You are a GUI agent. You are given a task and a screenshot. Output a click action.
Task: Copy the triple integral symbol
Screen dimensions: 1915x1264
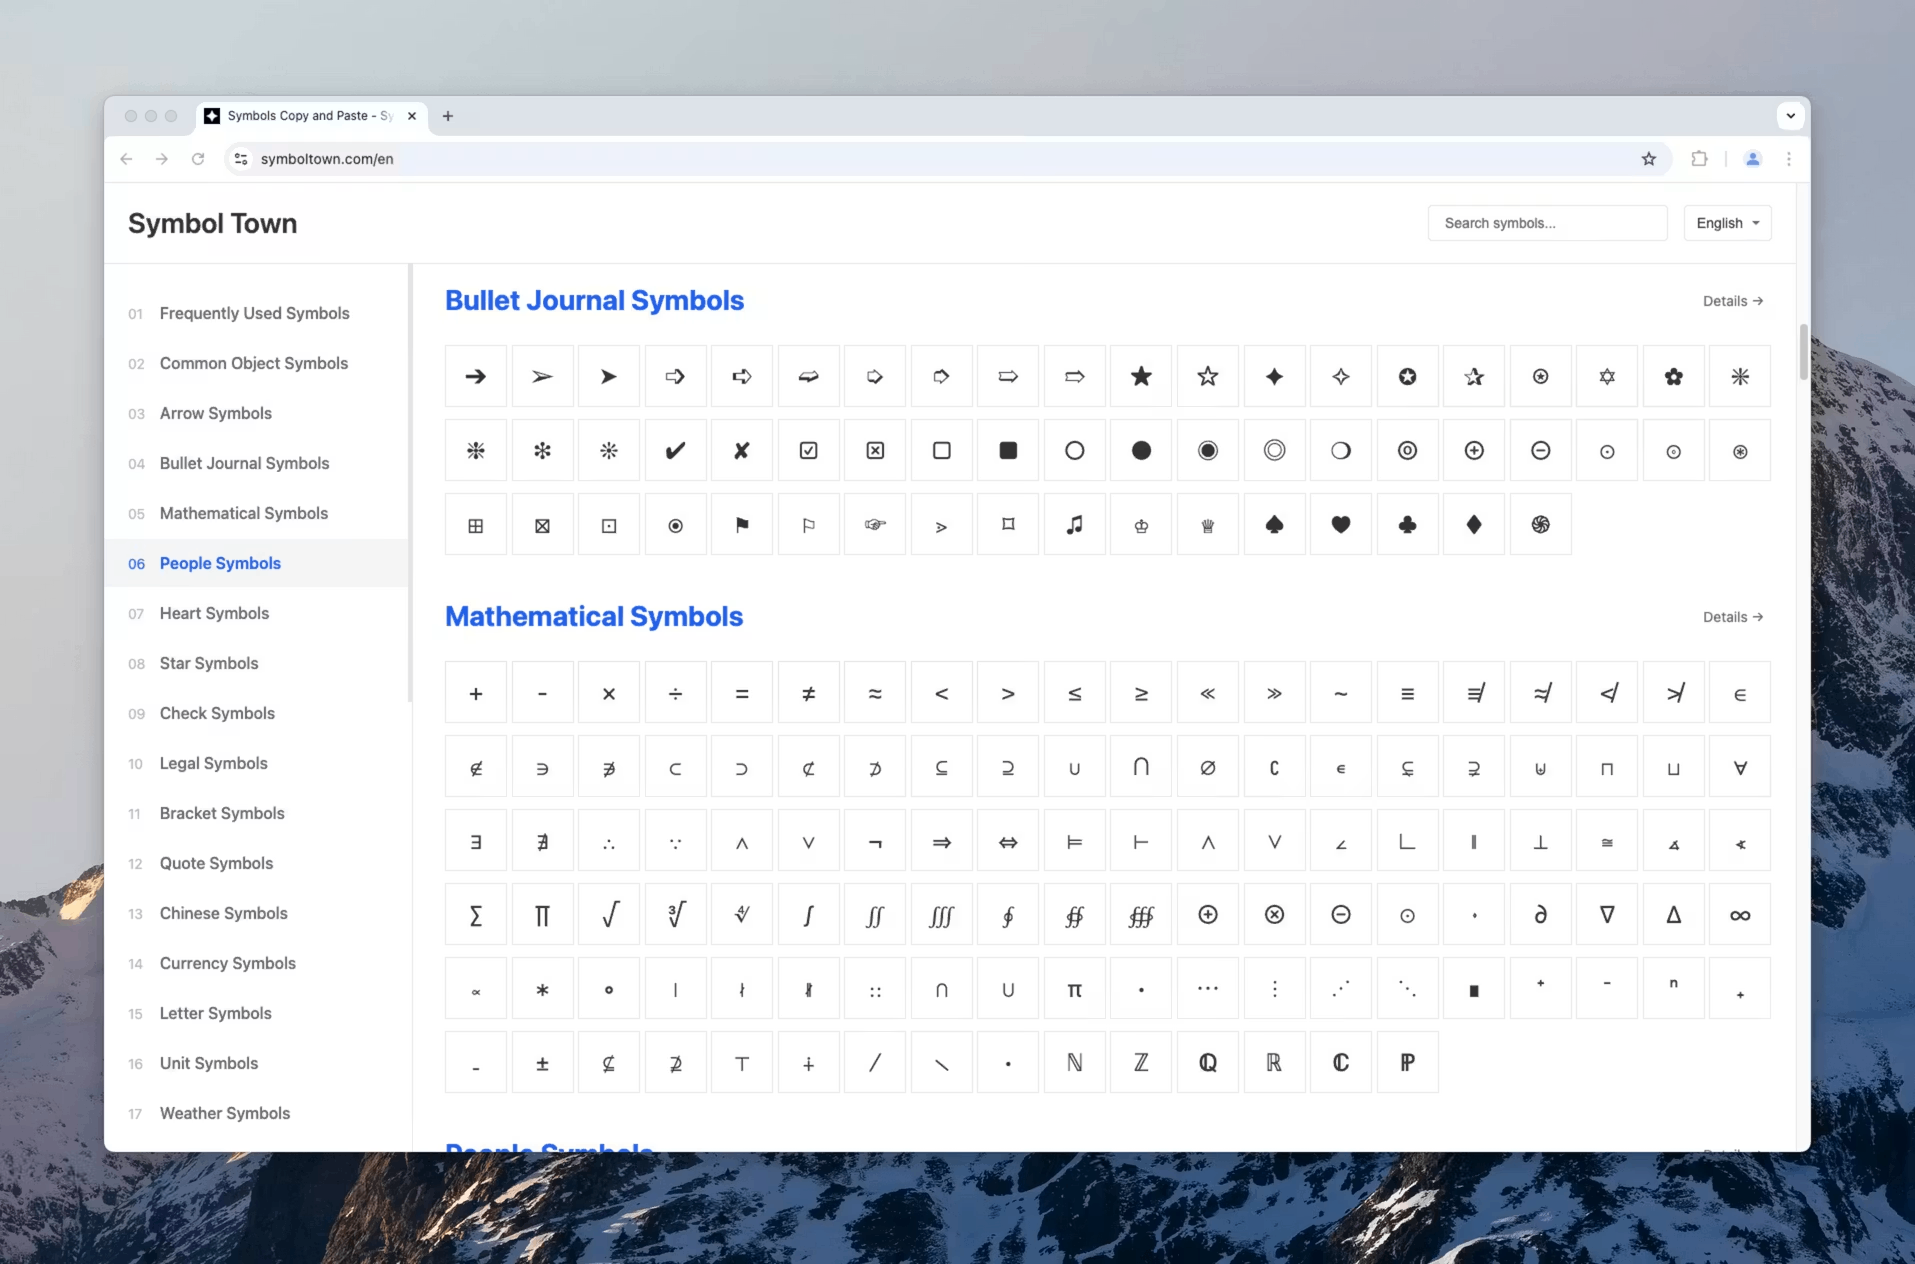(941, 914)
